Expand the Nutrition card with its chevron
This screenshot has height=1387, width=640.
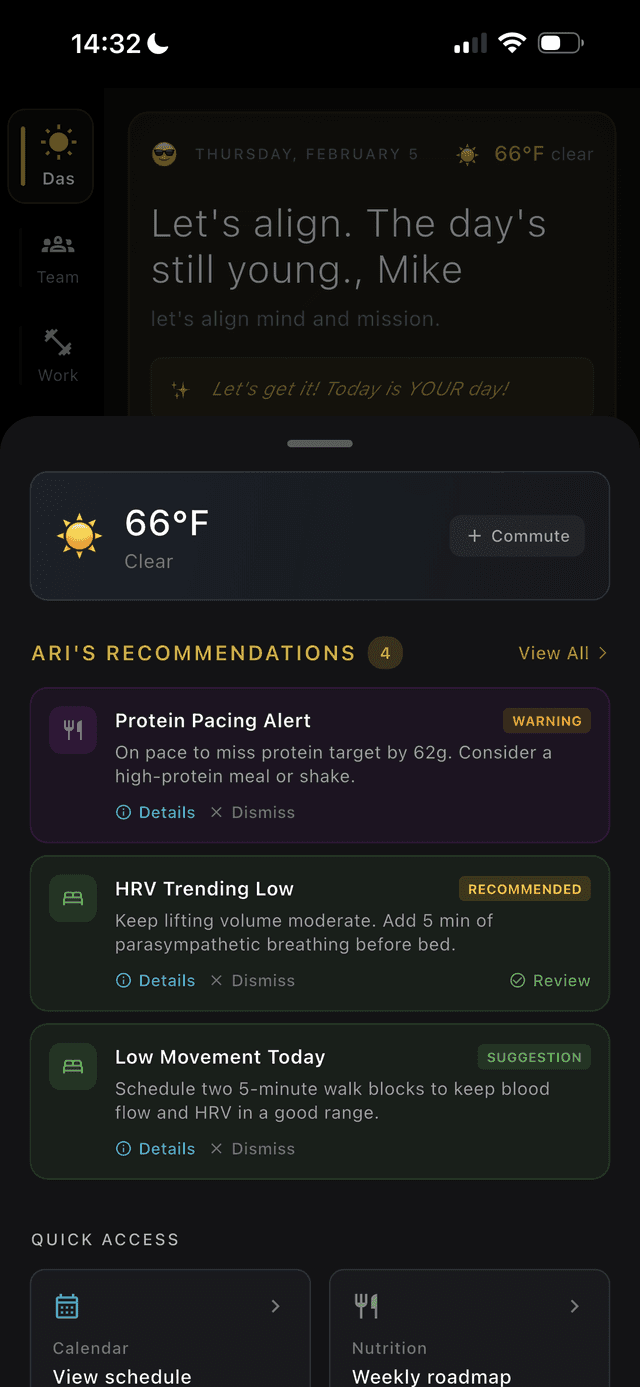[574, 1305]
